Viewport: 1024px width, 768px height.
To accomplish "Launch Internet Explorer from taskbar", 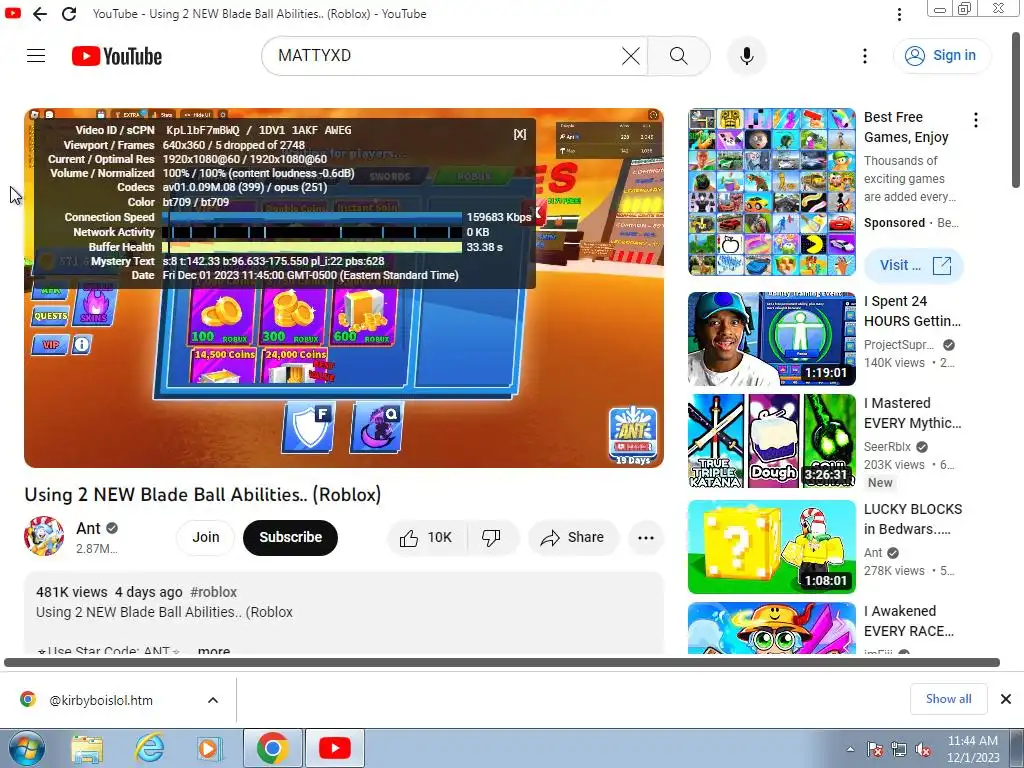I will click(x=149, y=748).
